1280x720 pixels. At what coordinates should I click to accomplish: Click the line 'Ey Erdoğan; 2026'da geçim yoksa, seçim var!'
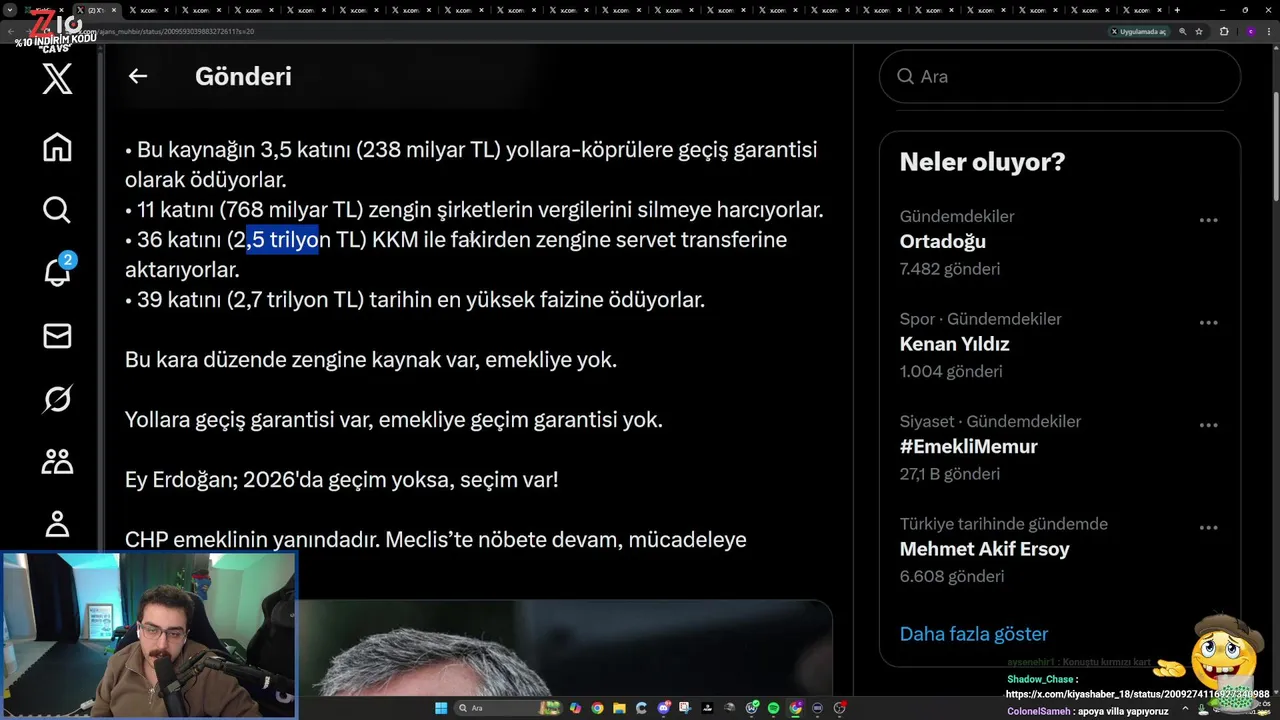coord(342,479)
